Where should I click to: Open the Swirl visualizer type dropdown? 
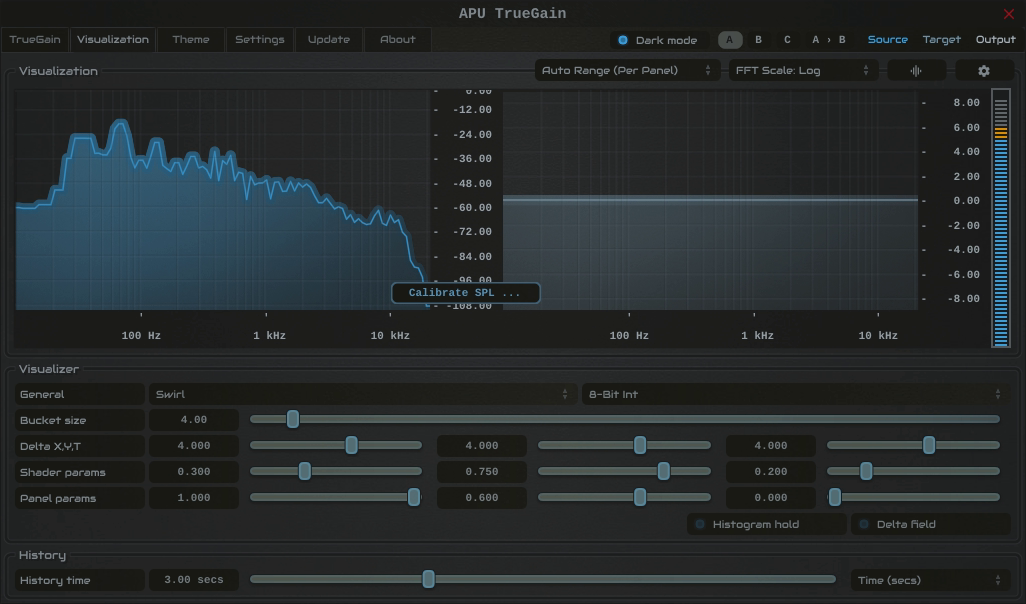[362, 395]
